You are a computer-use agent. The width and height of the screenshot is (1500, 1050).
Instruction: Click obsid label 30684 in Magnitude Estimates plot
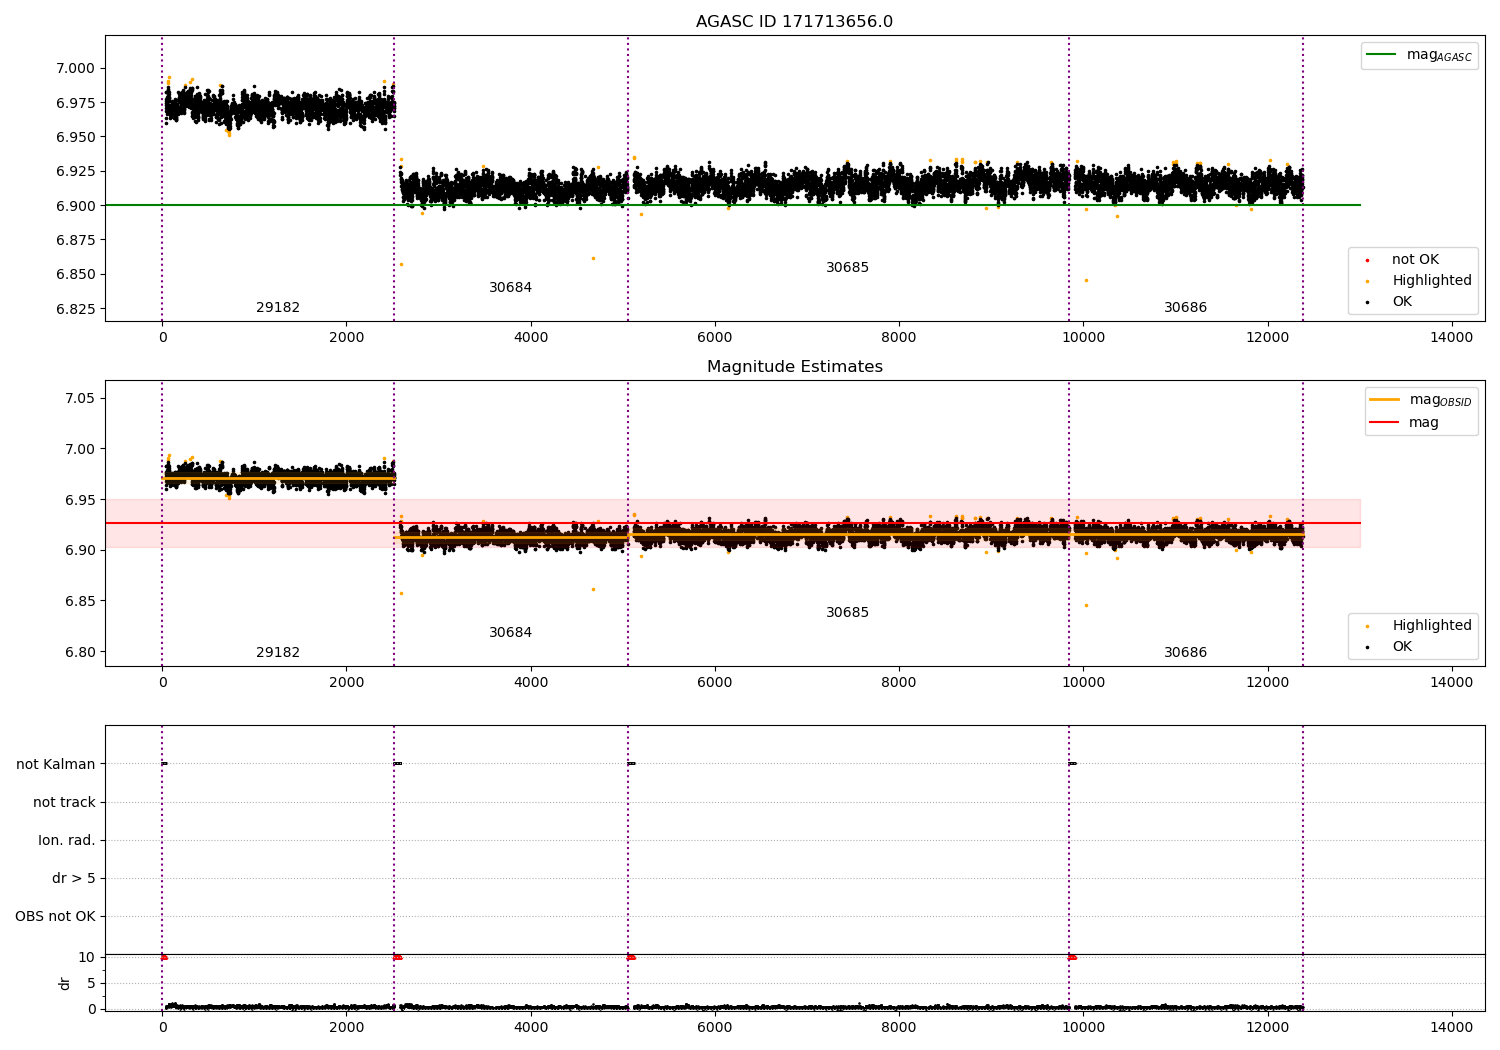tap(510, 633)
